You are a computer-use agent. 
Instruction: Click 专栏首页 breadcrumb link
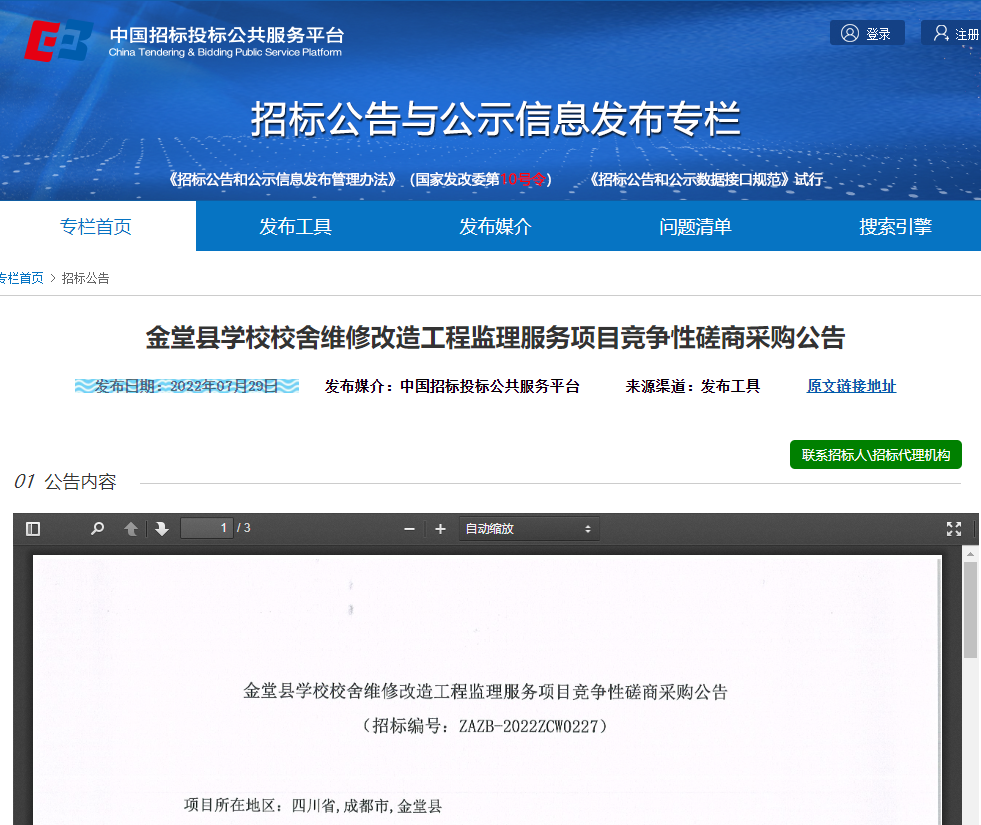tap(21, 278)
